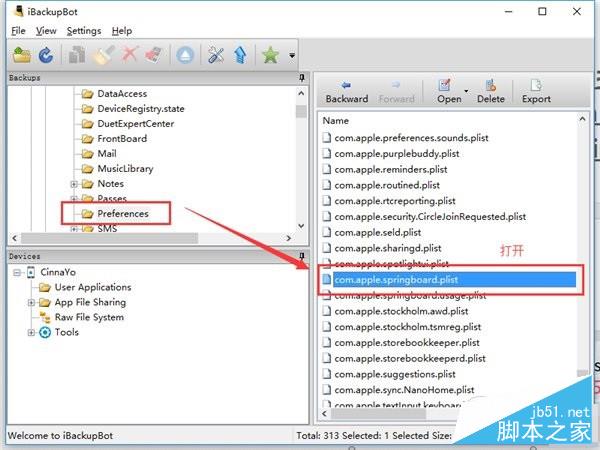Click the open backup folder toolbar icon
The height and width of the screenshot is (450, 600).
point(22,55)
